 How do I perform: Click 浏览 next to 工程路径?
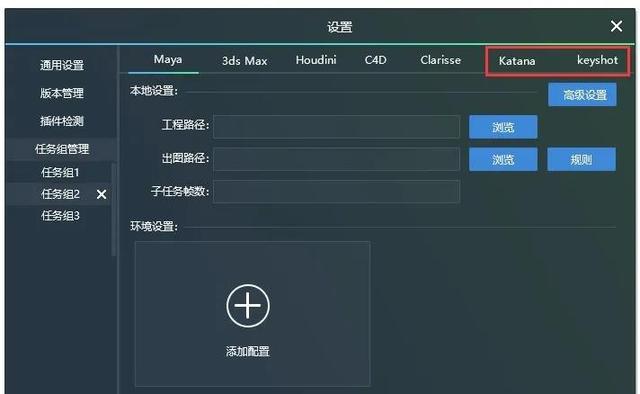(x=503, y=127)
